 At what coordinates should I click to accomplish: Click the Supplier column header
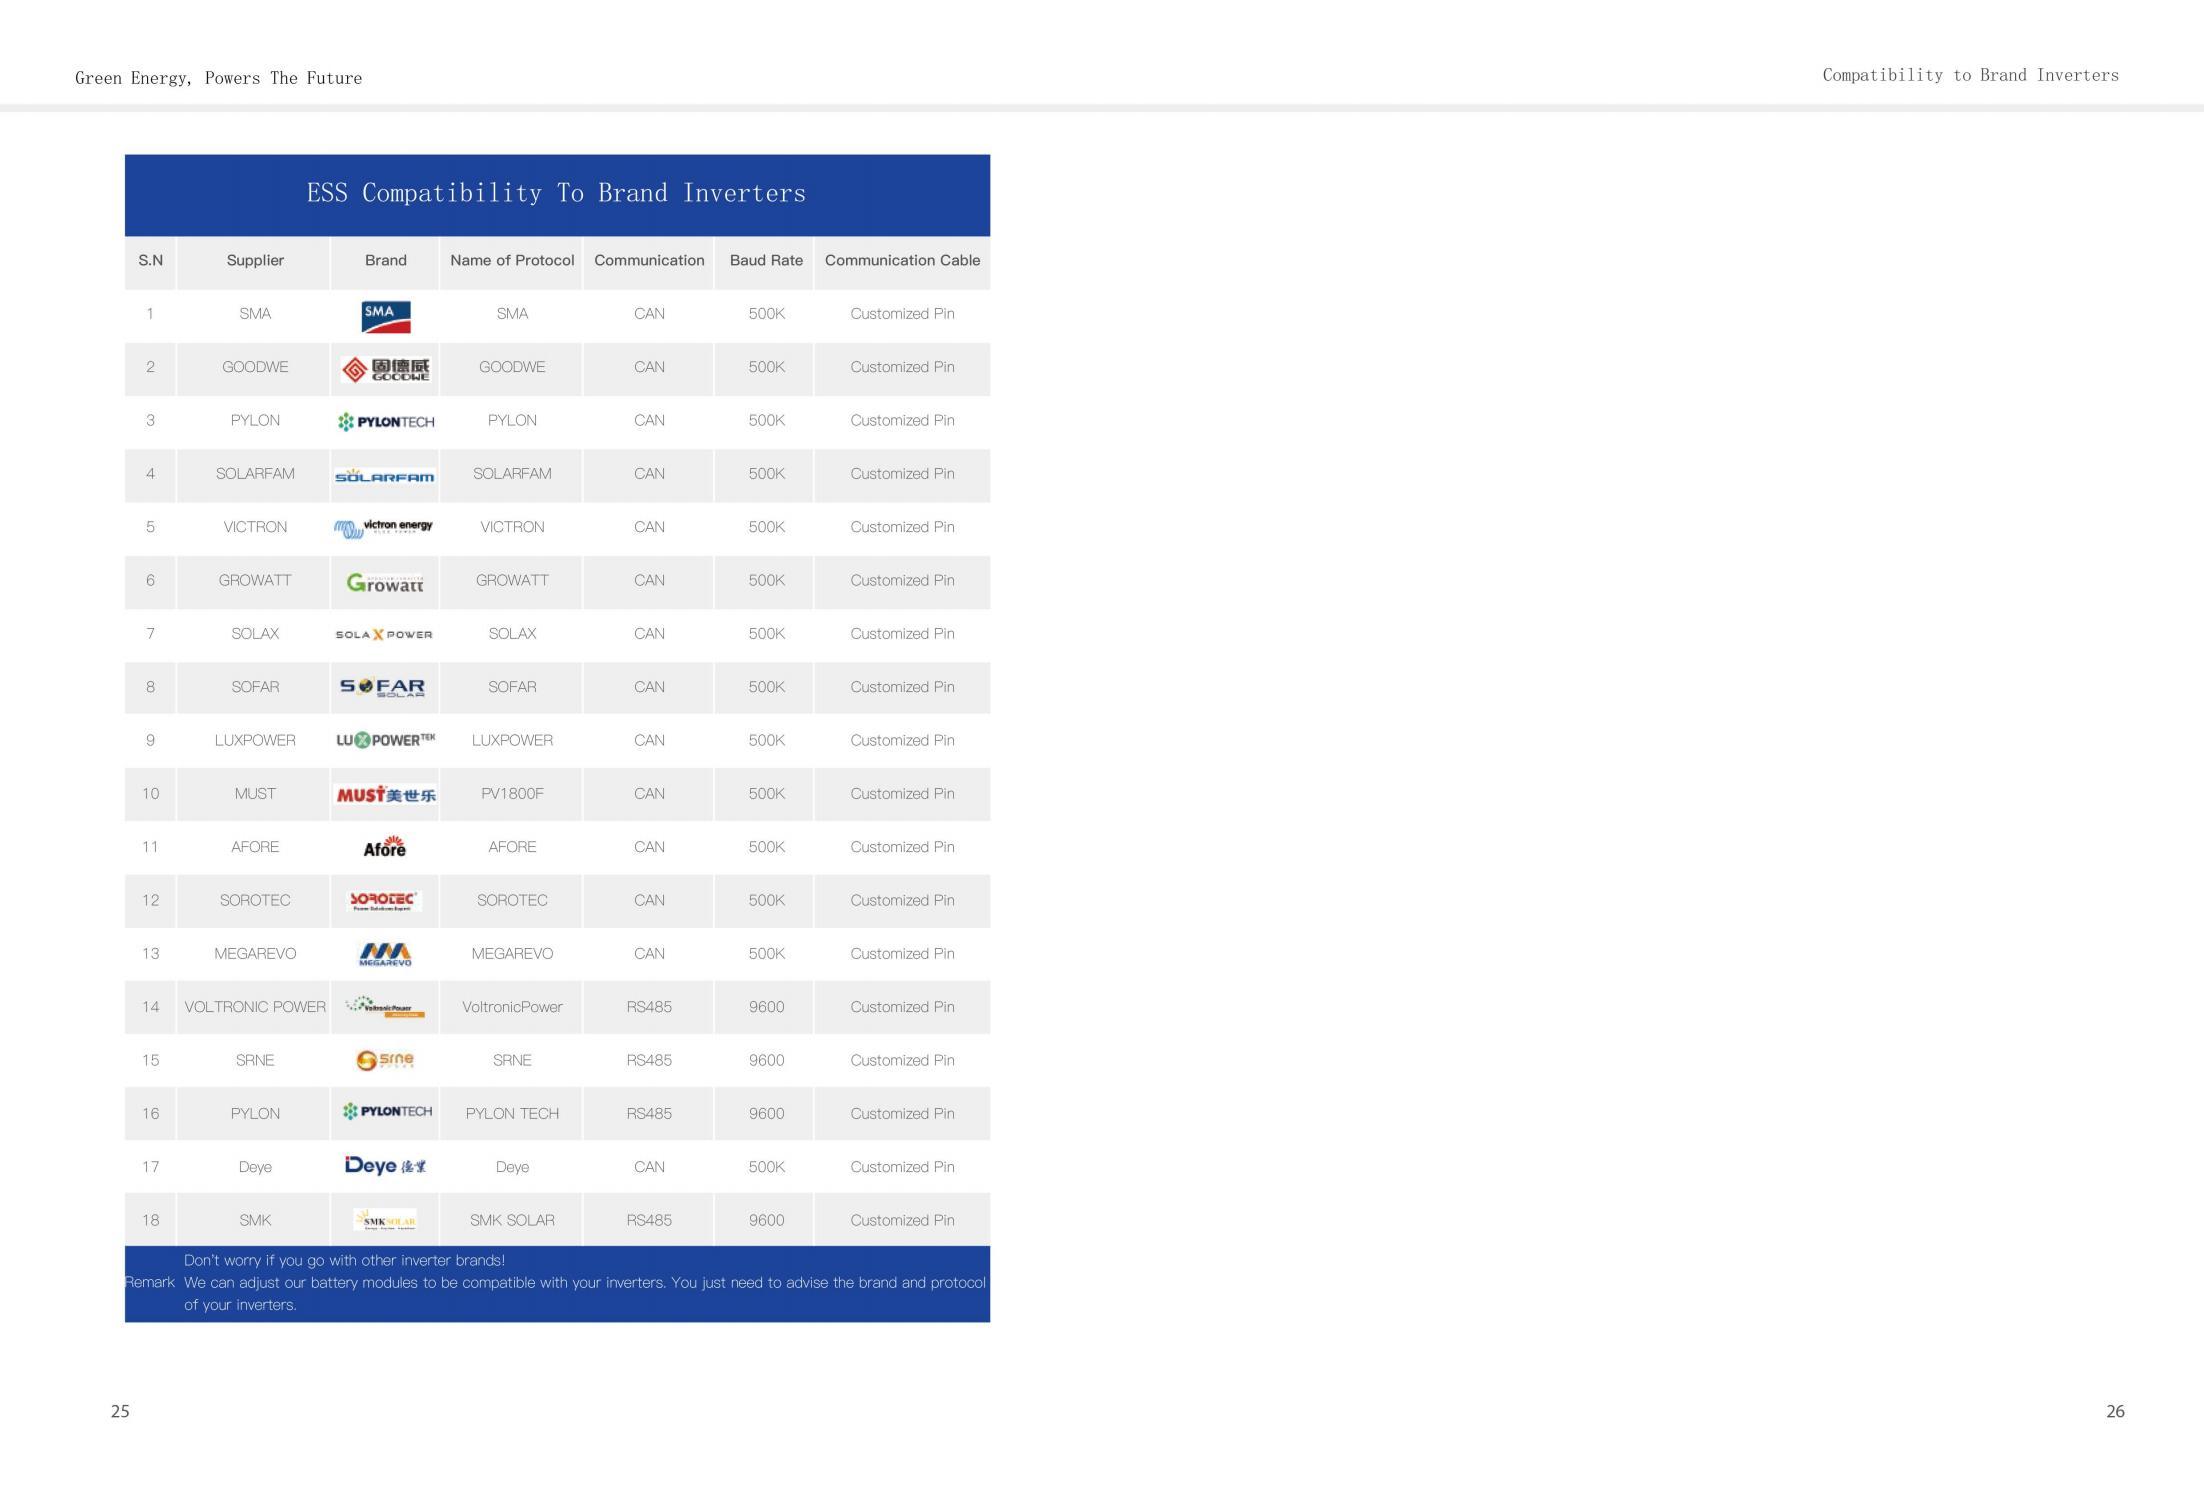pyautogui.click(x=255, y=260)
